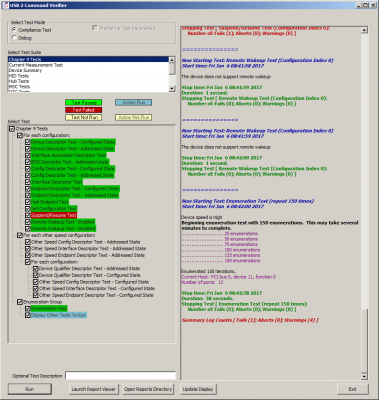Select the Debug radio button
This screenshot has width=379, height=400.
click(x=14, y=38)
